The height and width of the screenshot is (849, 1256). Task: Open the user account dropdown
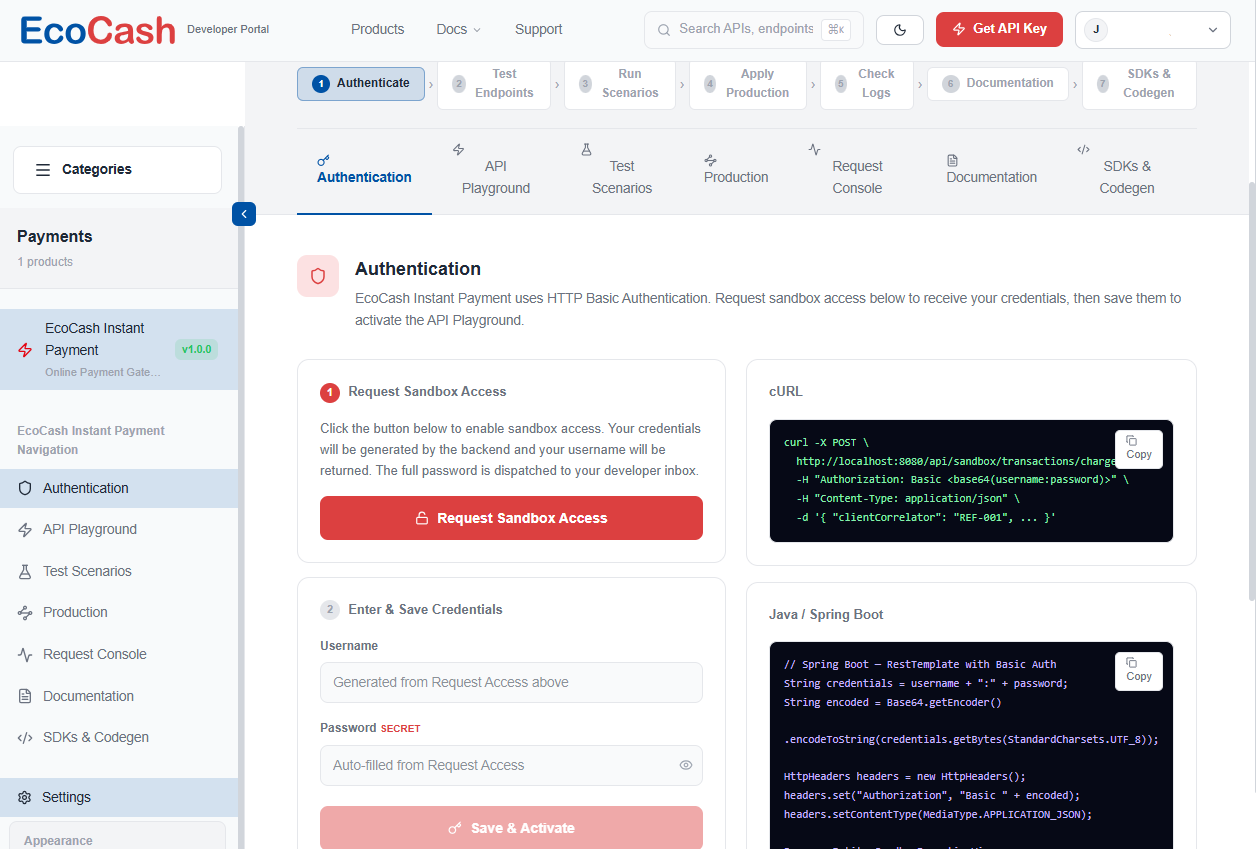pos(1153,30)
